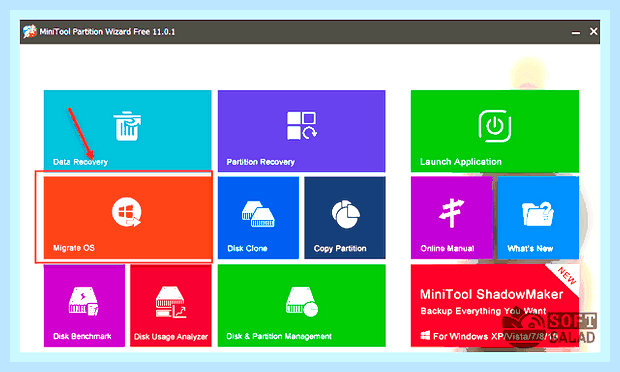Close the Partition Wizard window
The image size is (620, 372).
(x=593, y=31)
